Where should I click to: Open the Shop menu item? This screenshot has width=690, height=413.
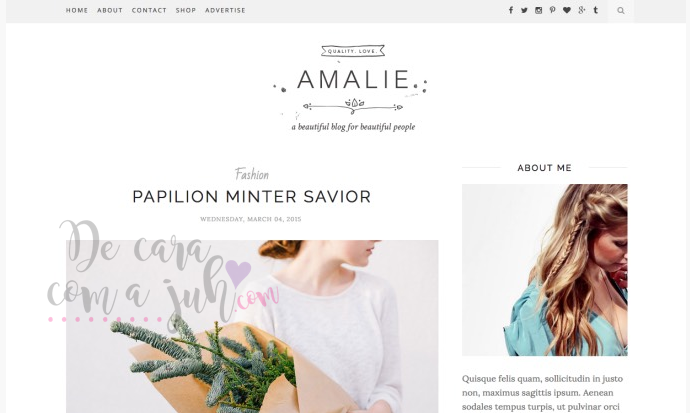point(186,10)
